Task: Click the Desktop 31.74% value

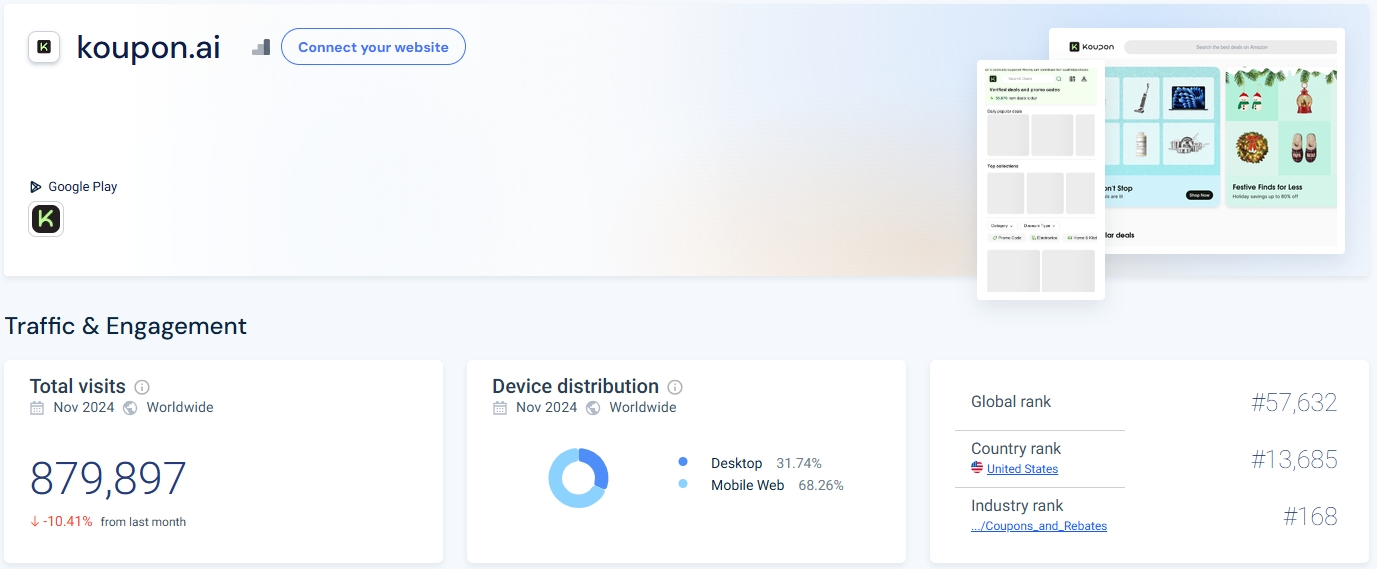Action: click(799, 463)
